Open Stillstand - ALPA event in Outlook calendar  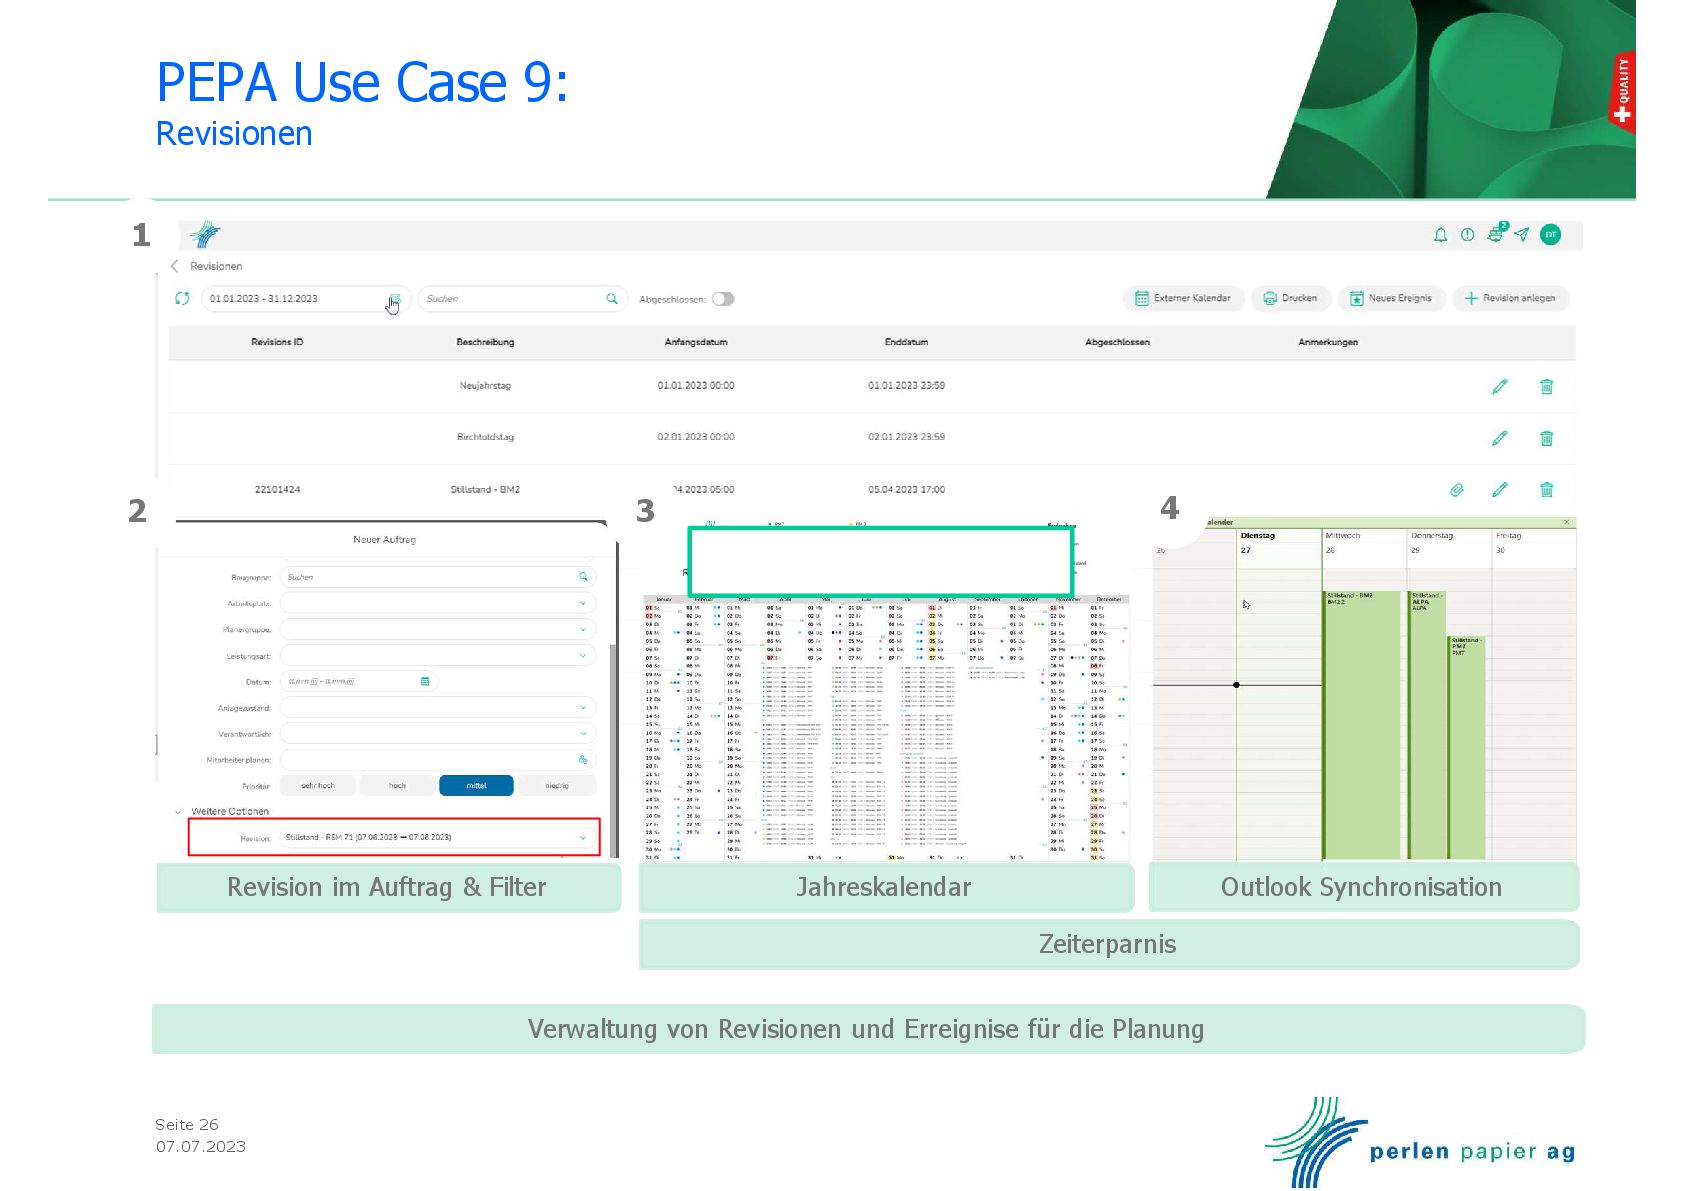coord(1427,725)
